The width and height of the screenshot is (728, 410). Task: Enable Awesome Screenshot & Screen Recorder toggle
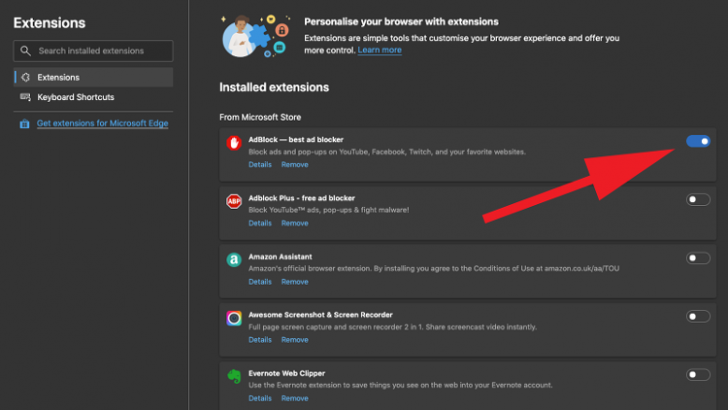[698, 317]
